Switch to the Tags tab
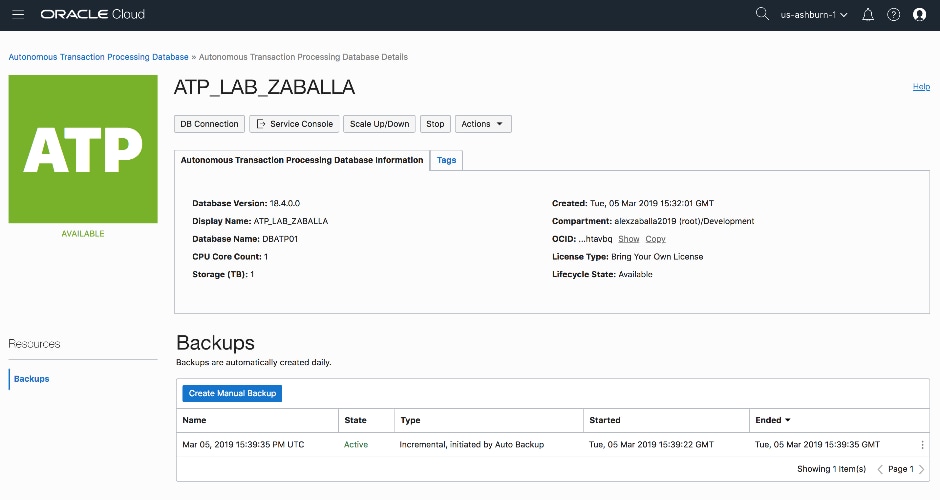The width and height of the screenshot is (940, 500). pos(446,160)
